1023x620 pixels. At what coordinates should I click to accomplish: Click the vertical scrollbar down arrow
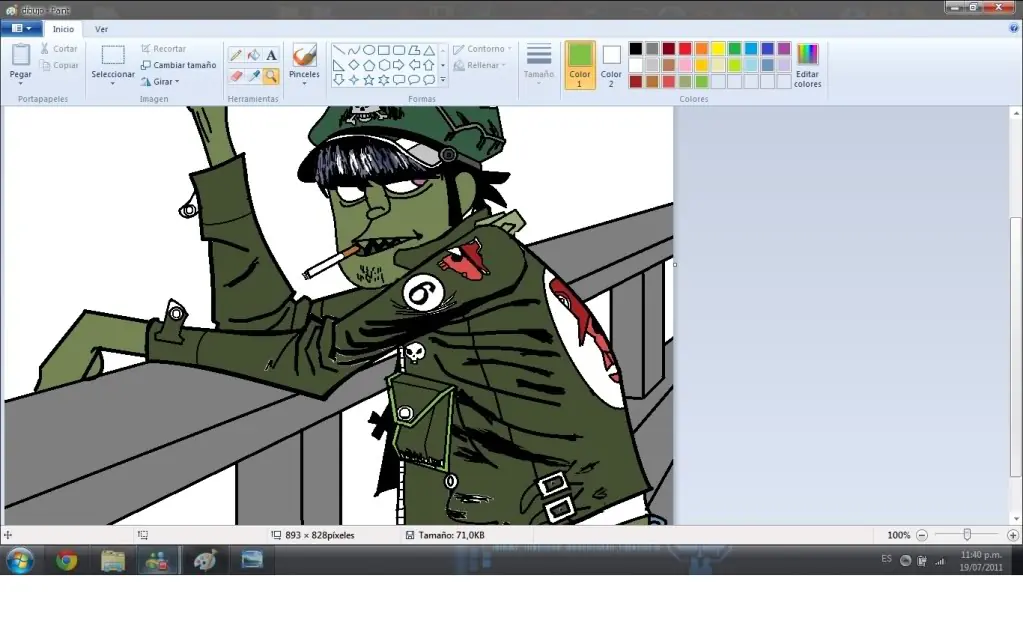1016,519
